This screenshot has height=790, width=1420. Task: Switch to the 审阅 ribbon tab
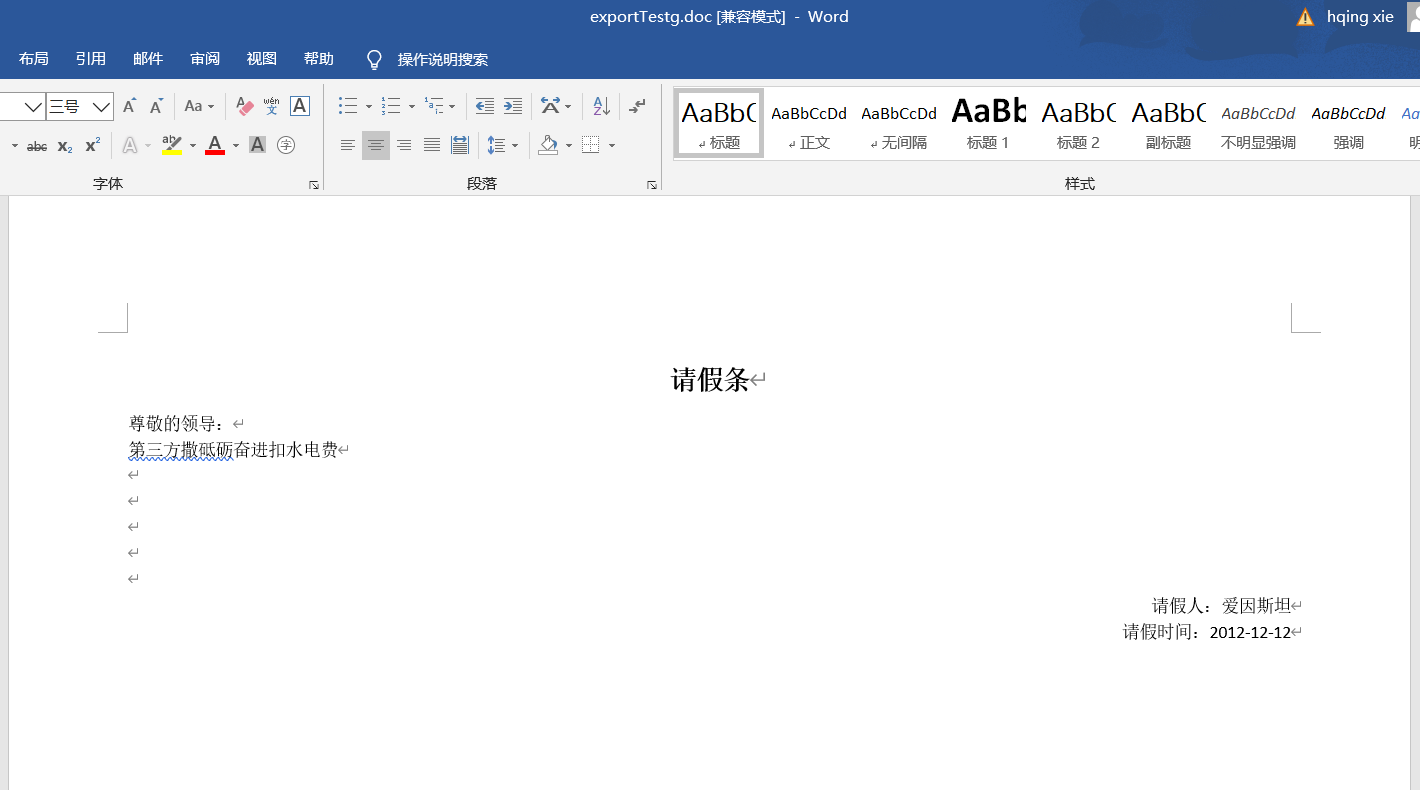204,58
